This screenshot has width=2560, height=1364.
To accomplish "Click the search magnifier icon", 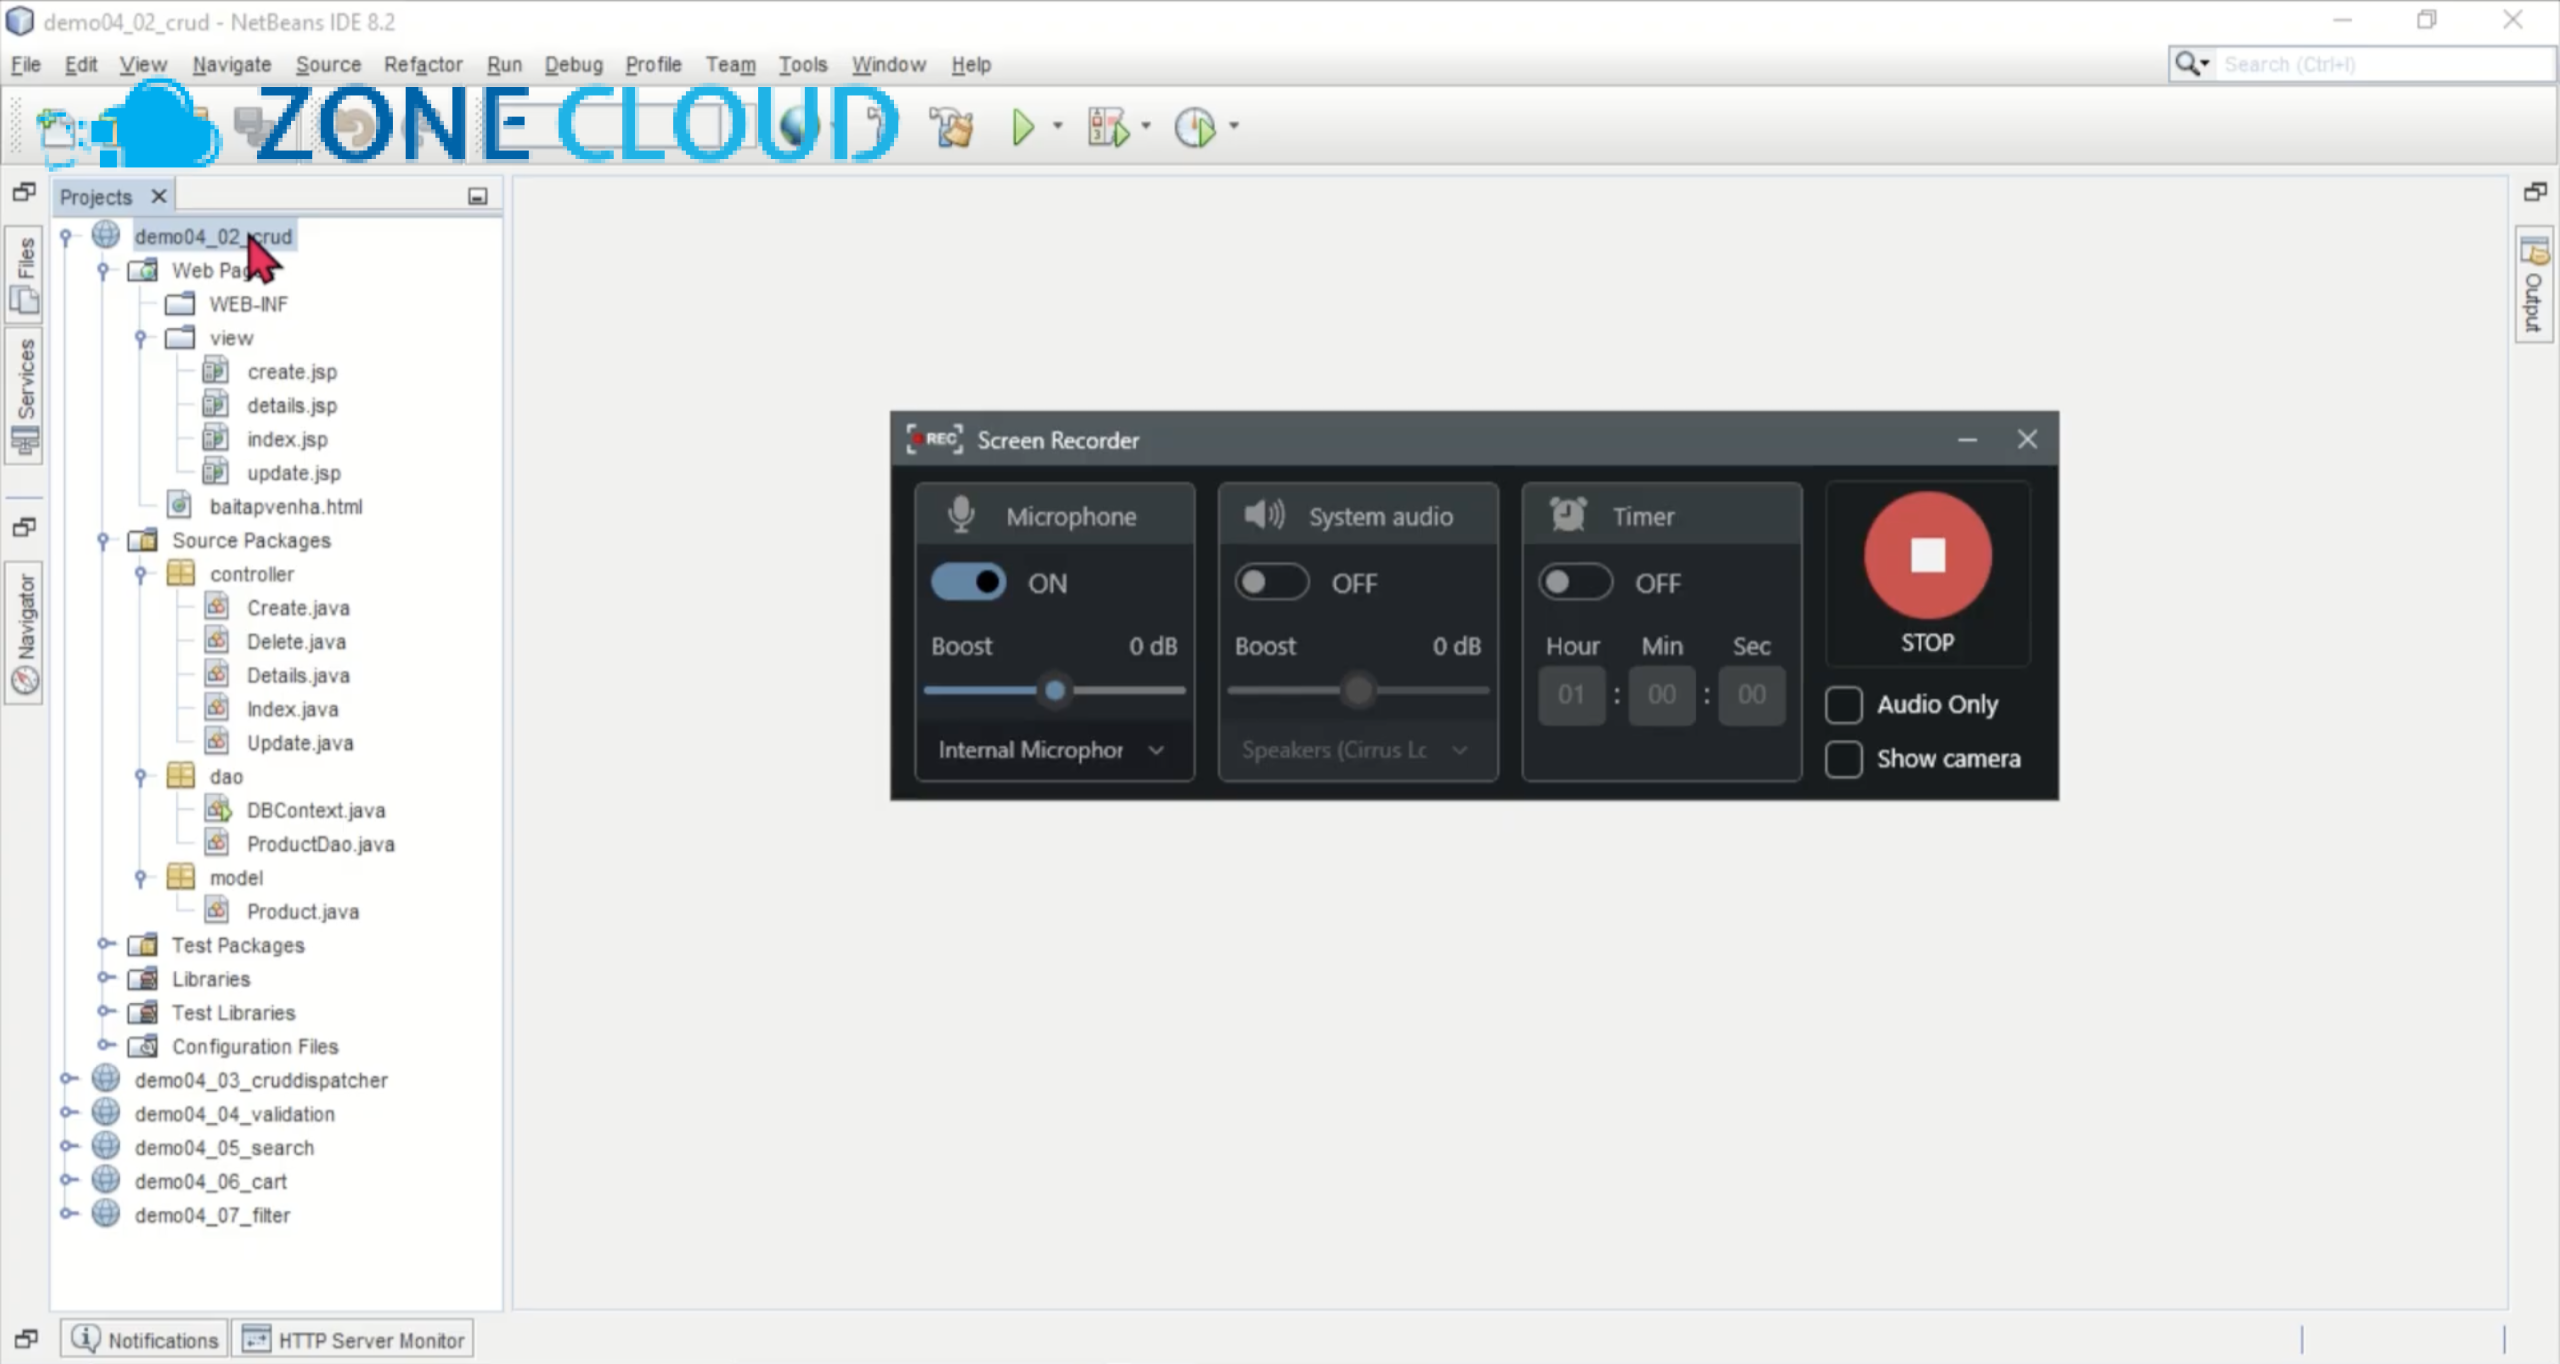I will tap(2190, 64).
